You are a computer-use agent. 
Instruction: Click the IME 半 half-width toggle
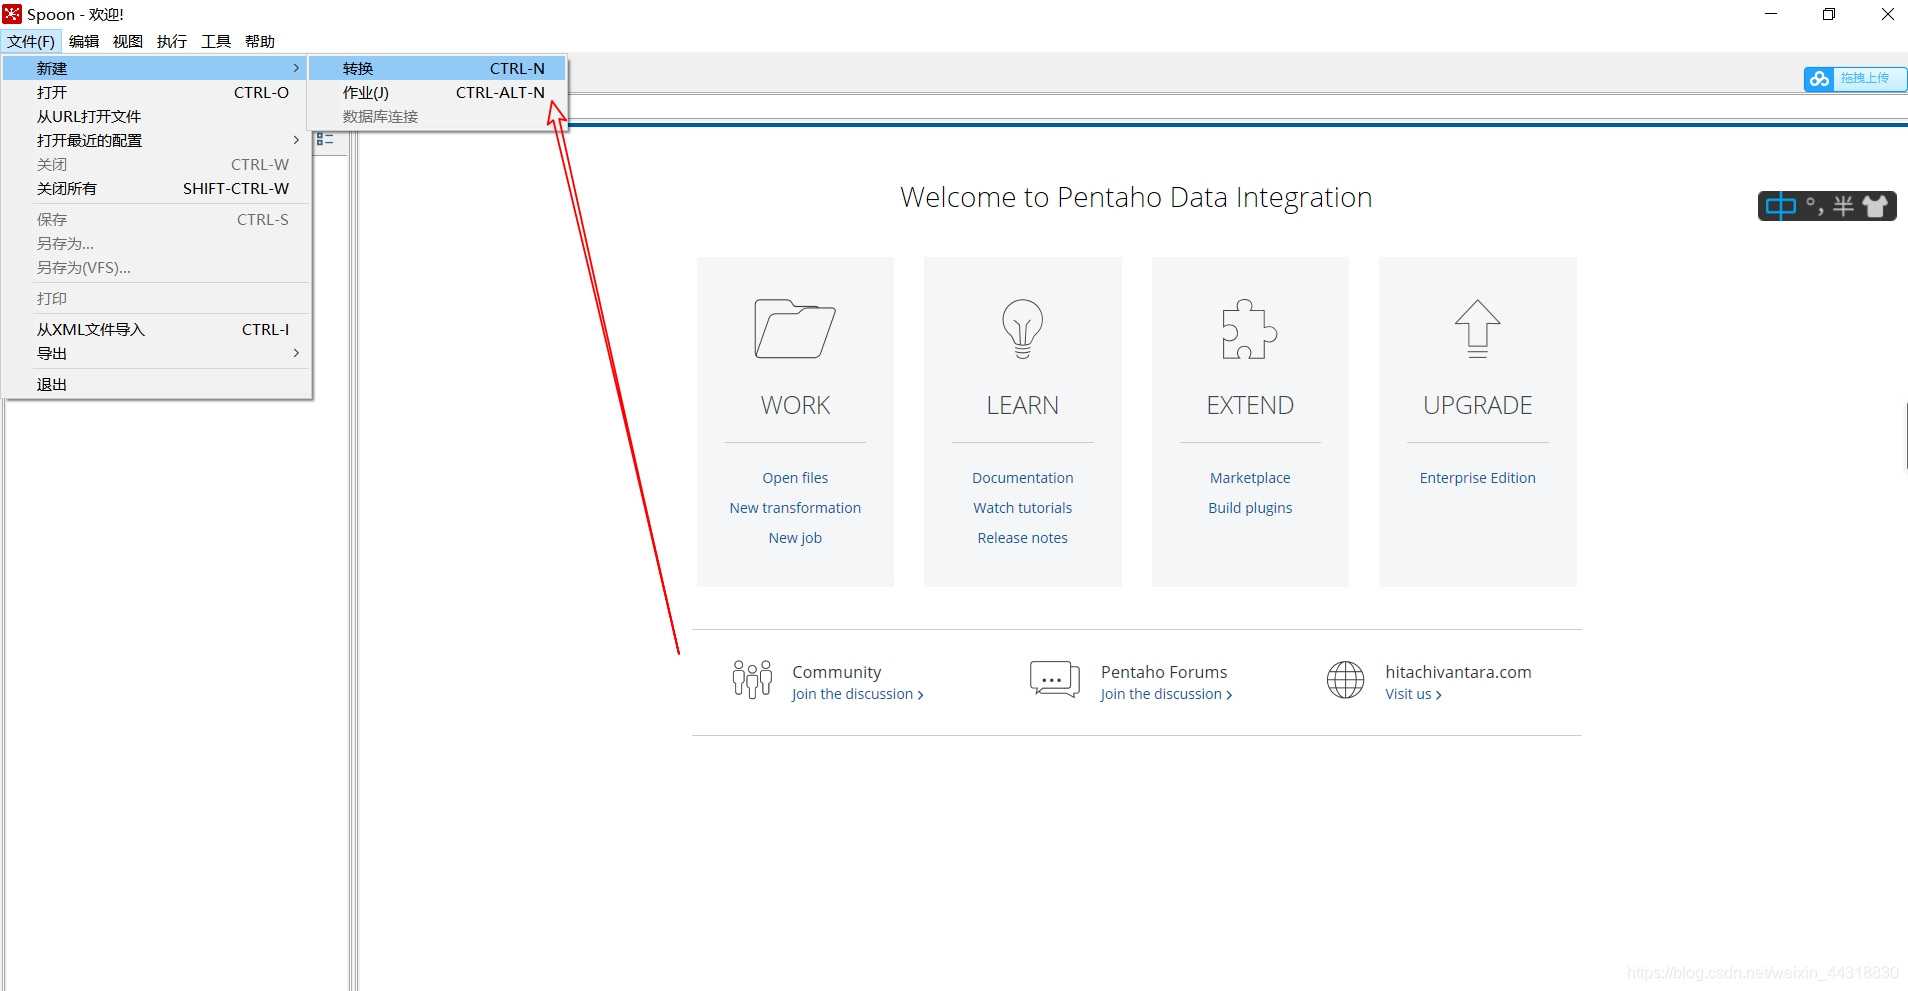coord(1843,206)
